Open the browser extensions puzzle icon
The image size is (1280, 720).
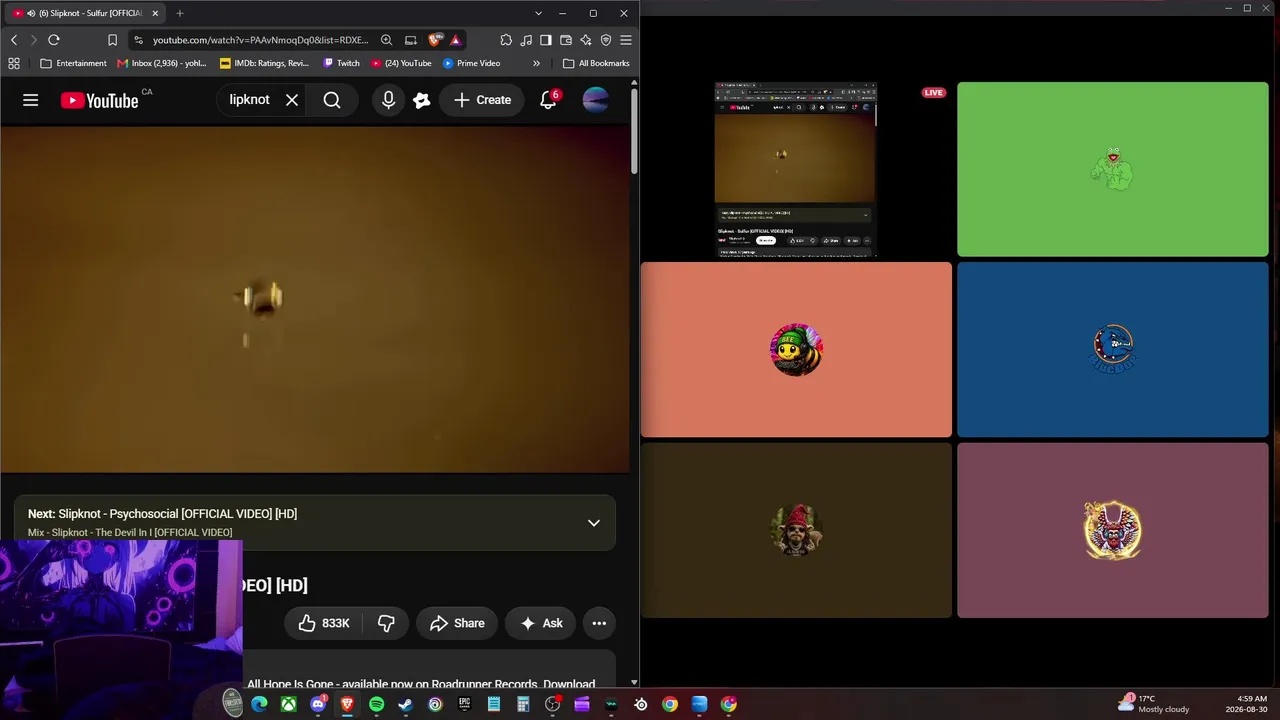tap(506, 40)
